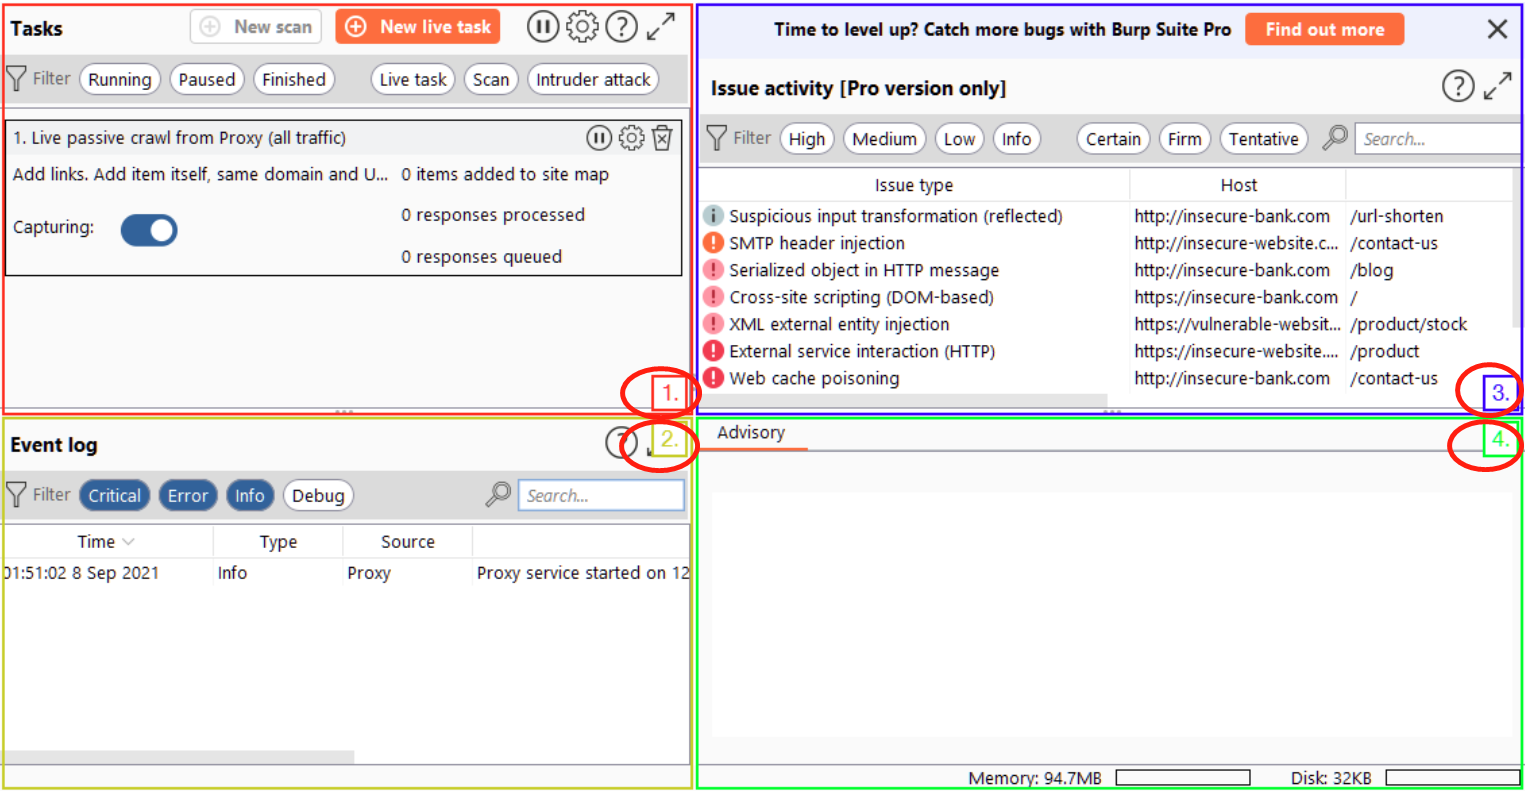
Task: Pause all tasks using the Tasks header pause icon
Action: point(543,27)
